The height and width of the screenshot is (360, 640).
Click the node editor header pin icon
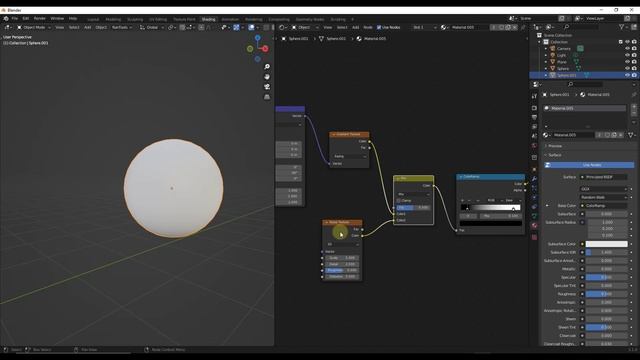[523, 27]
